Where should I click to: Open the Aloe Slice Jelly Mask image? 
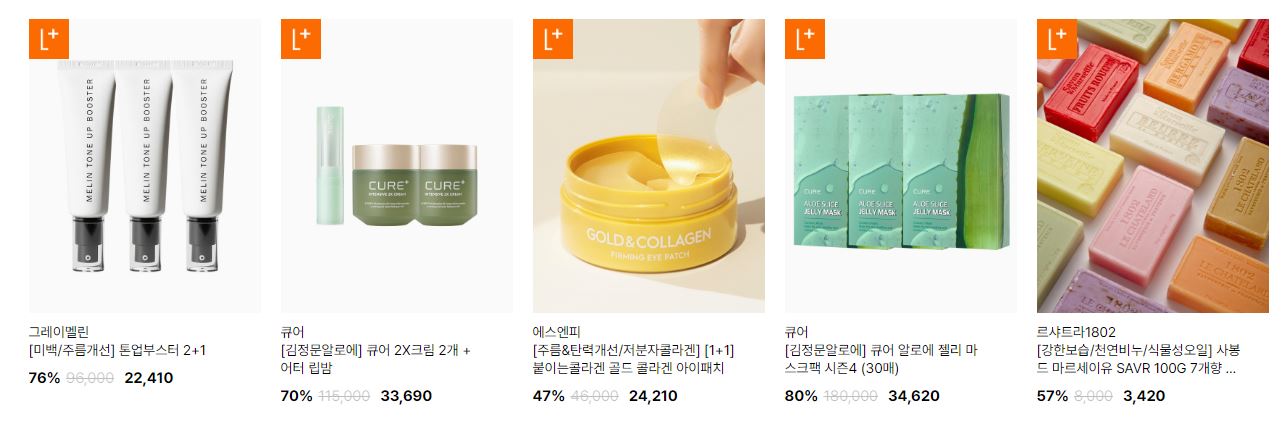[901, 166]
